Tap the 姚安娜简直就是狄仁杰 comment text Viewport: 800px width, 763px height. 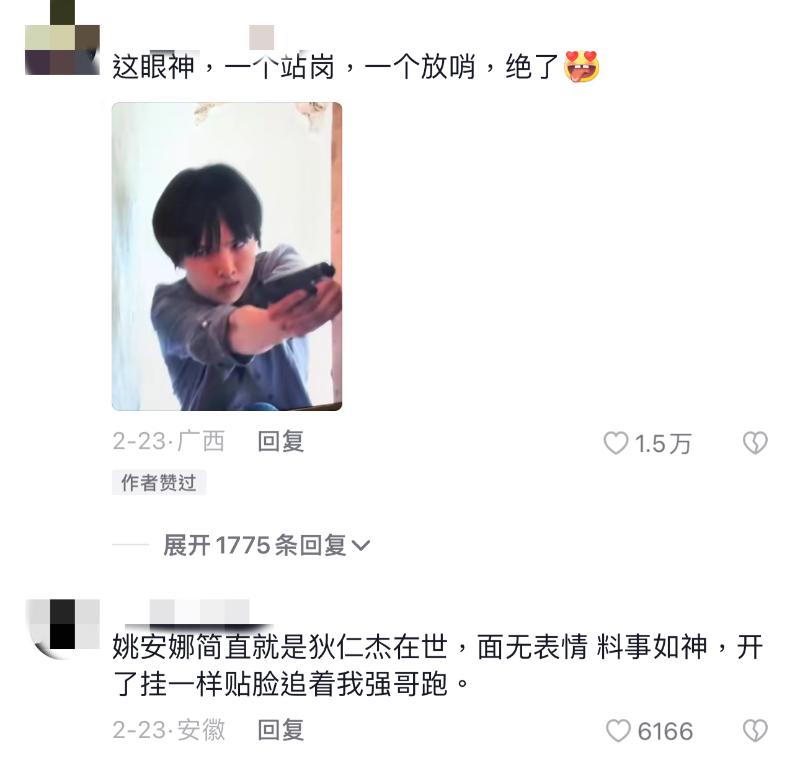pos(437,666)
